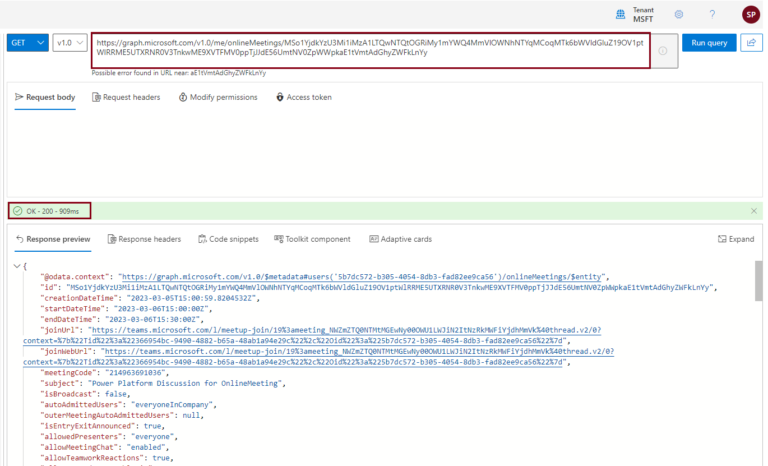Open the v1.0 API version dropdown
This screenshot has height=466, width=768.
[x=68, y=43]
